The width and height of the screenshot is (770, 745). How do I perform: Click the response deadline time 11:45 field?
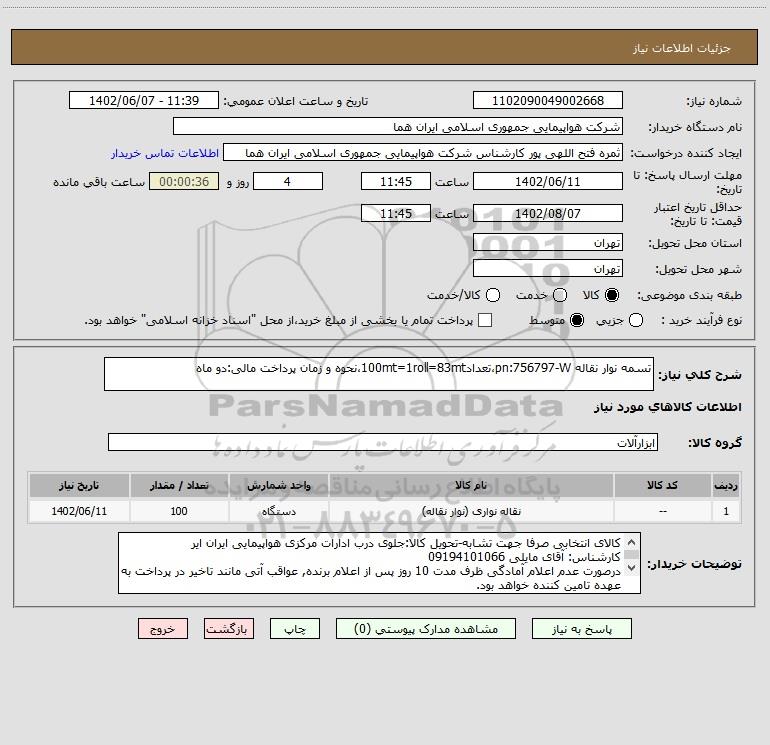[396, 181]
